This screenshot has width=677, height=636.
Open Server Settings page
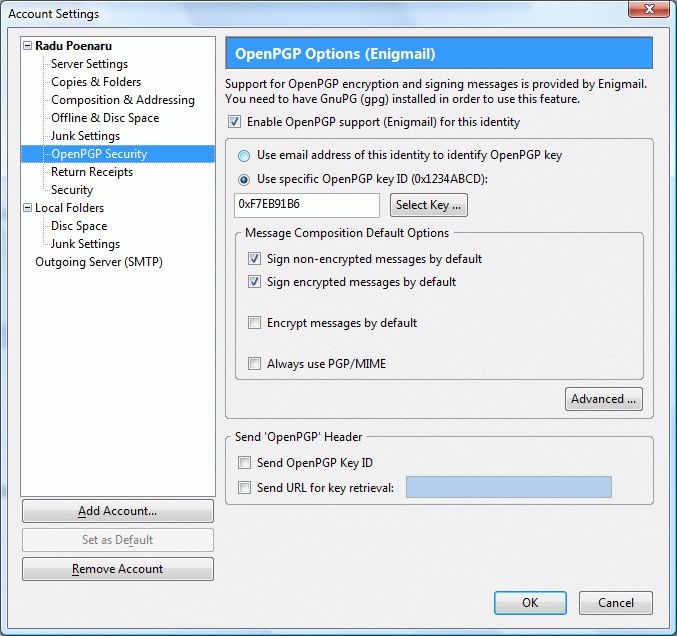click(89, 64)
